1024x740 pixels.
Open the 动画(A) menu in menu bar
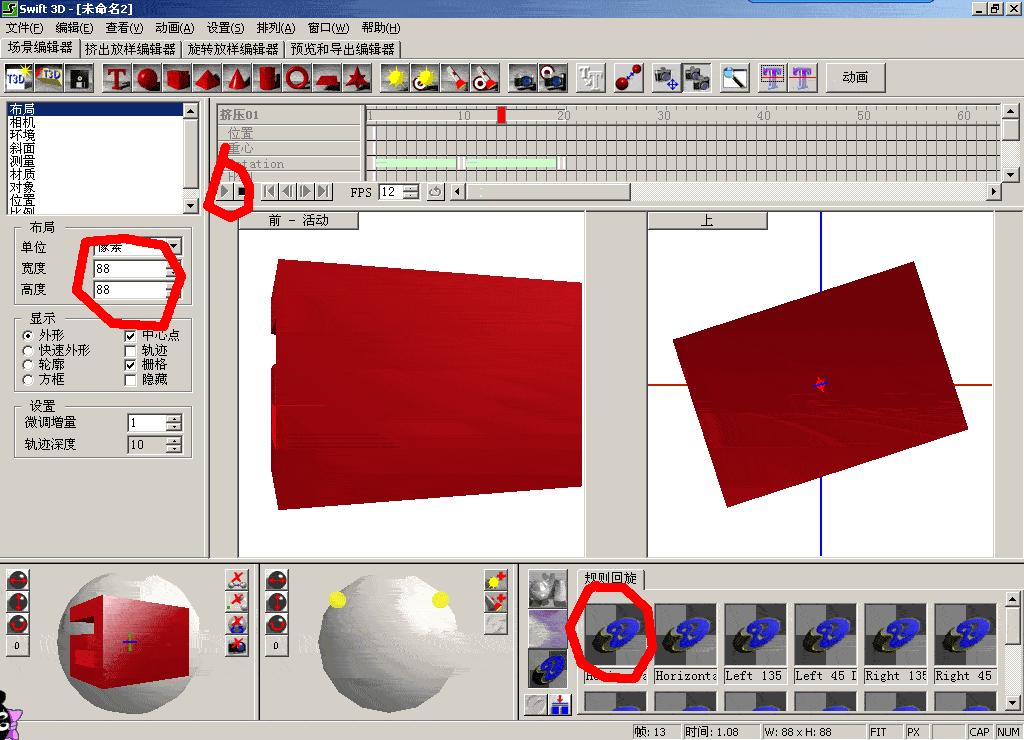(x=174, y=28)
